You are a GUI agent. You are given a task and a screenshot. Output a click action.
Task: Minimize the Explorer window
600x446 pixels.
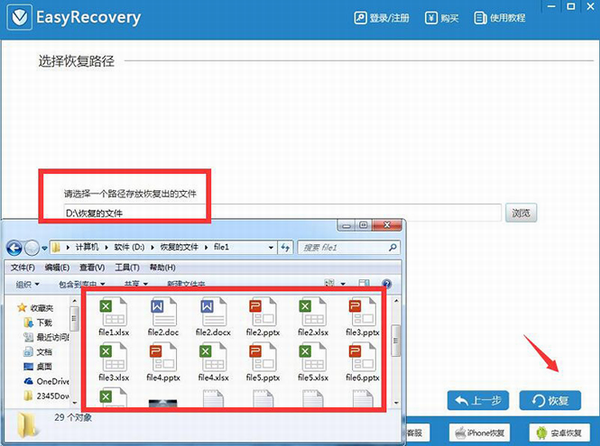click(346, 226)
